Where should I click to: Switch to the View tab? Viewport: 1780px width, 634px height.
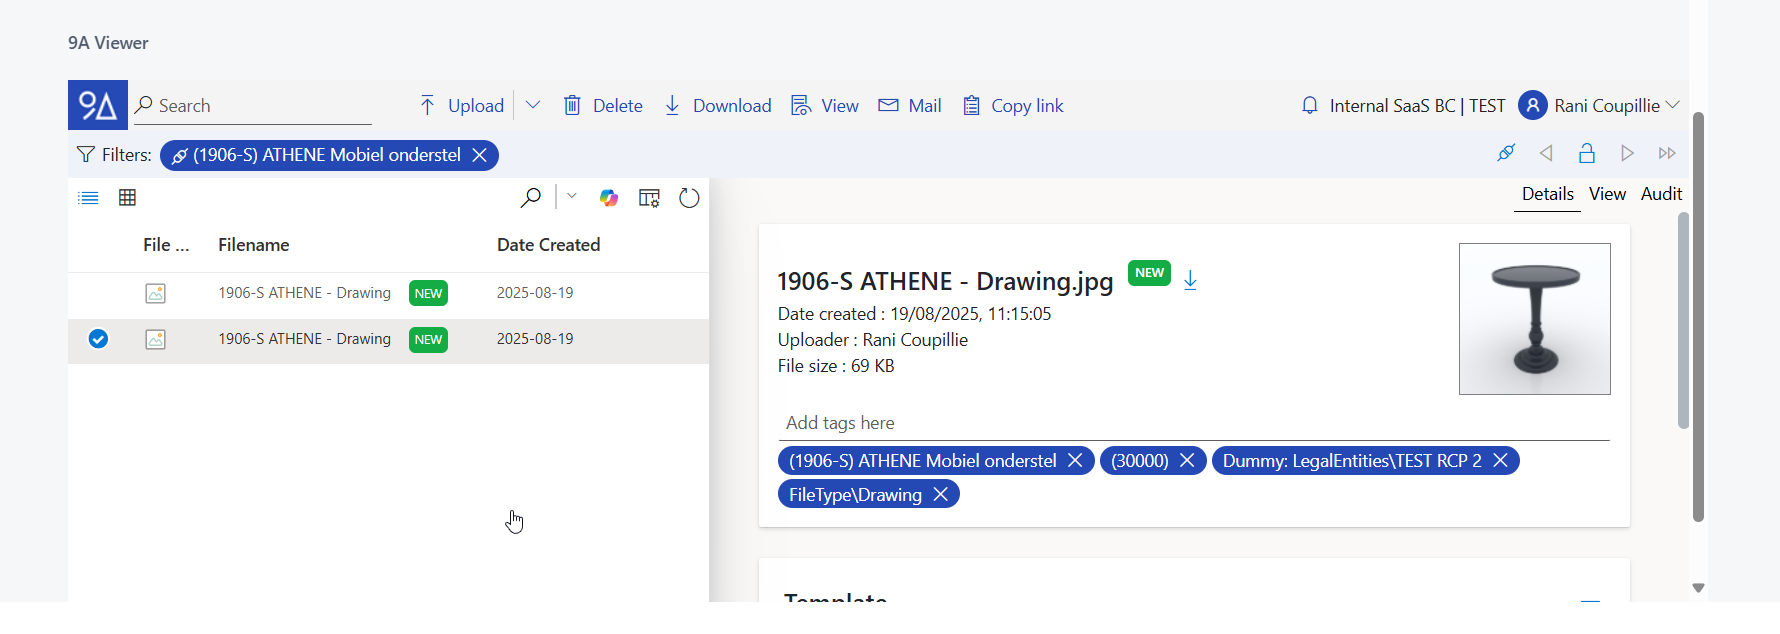click(1607, 194)
